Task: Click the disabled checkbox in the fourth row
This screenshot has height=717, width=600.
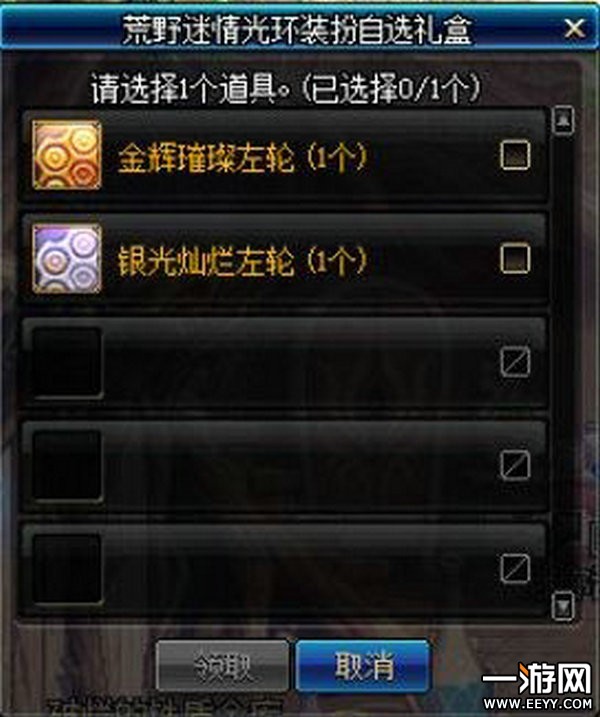Action: [x=515, y=466]
